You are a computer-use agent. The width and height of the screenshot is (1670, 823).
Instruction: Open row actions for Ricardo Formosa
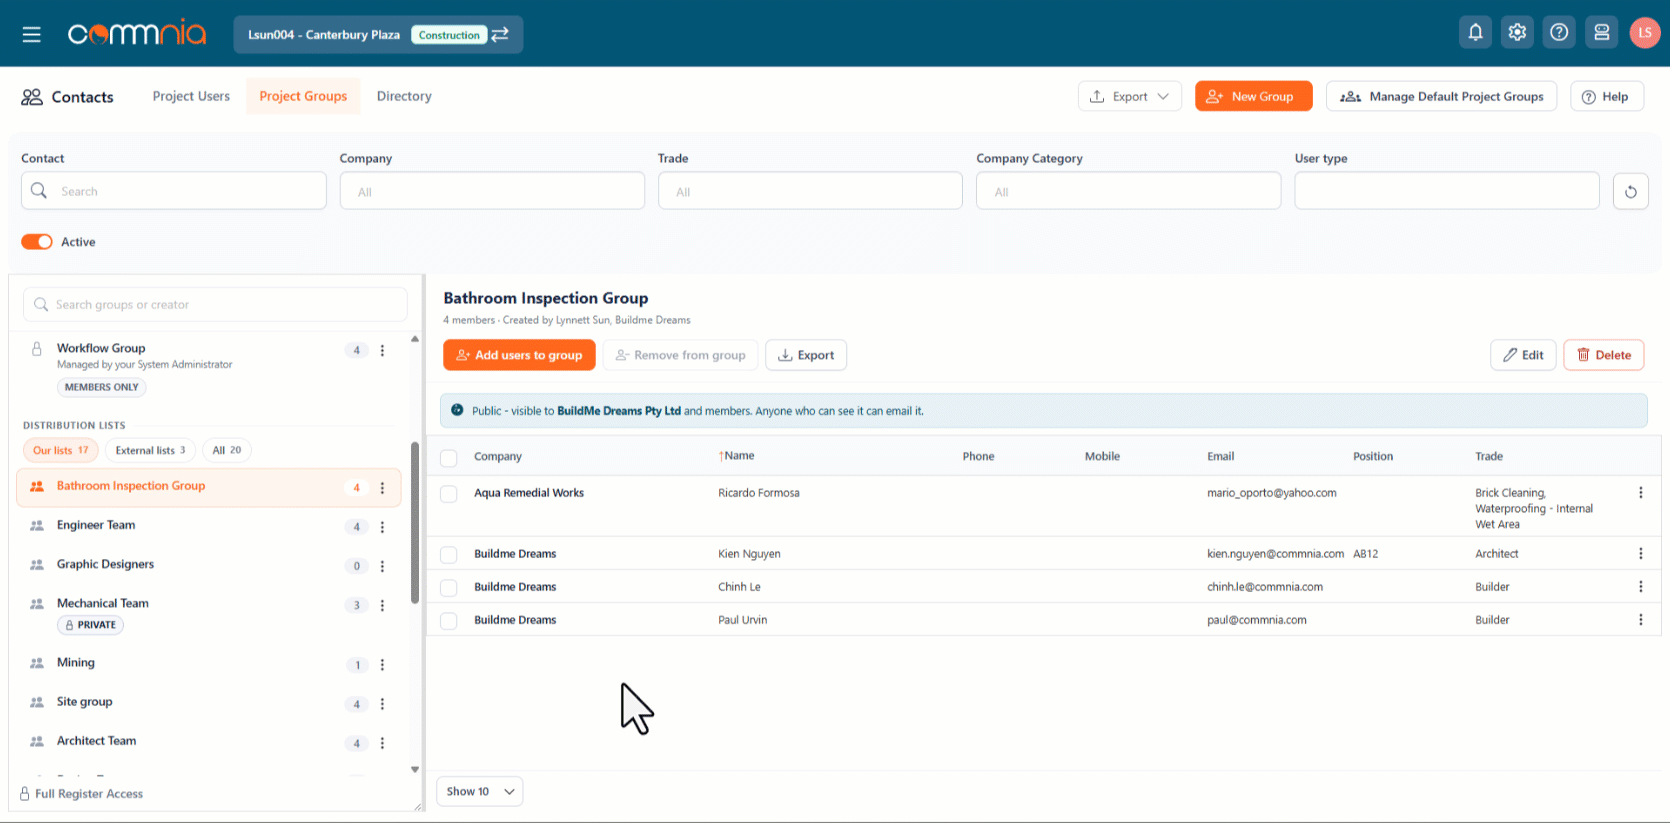pos(1640,493)
